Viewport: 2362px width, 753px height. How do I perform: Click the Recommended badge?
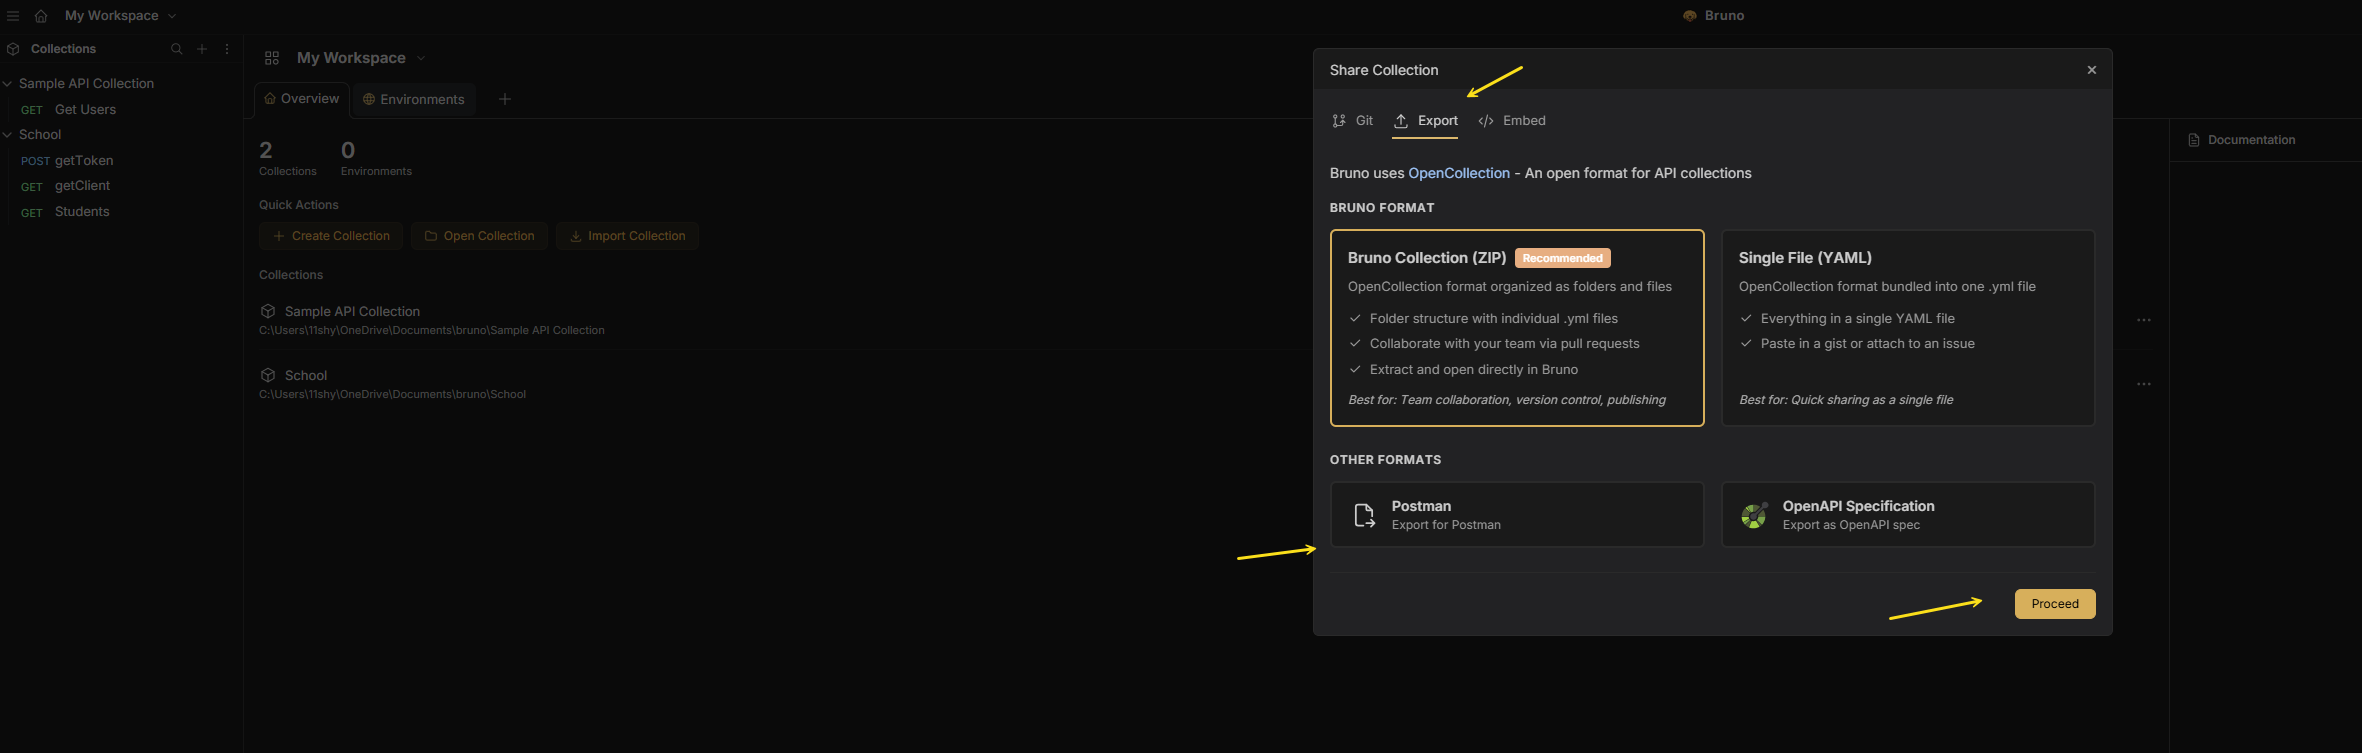pos(1563,258)
